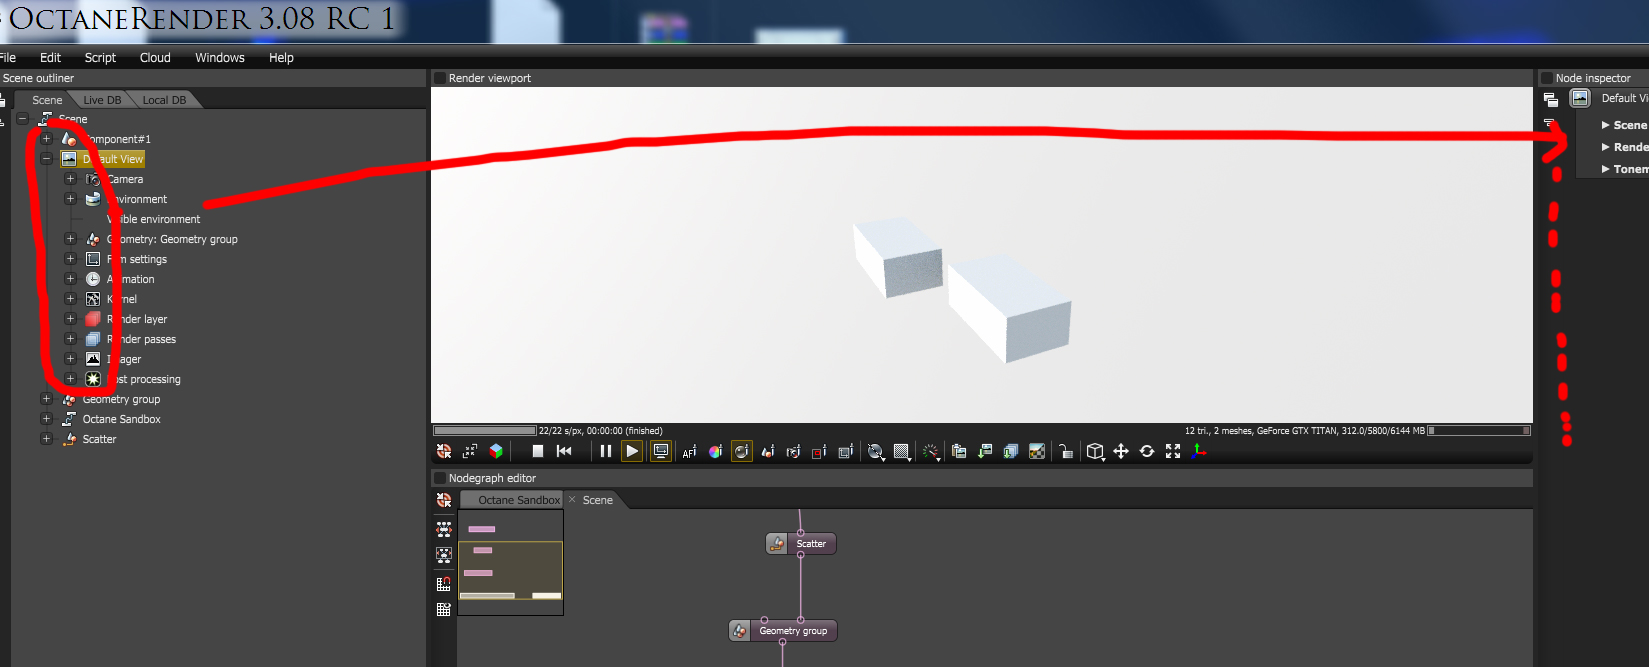Open the clay mode dropdown
Screen dimensions: 1649x667
click(x=876, y=452)
